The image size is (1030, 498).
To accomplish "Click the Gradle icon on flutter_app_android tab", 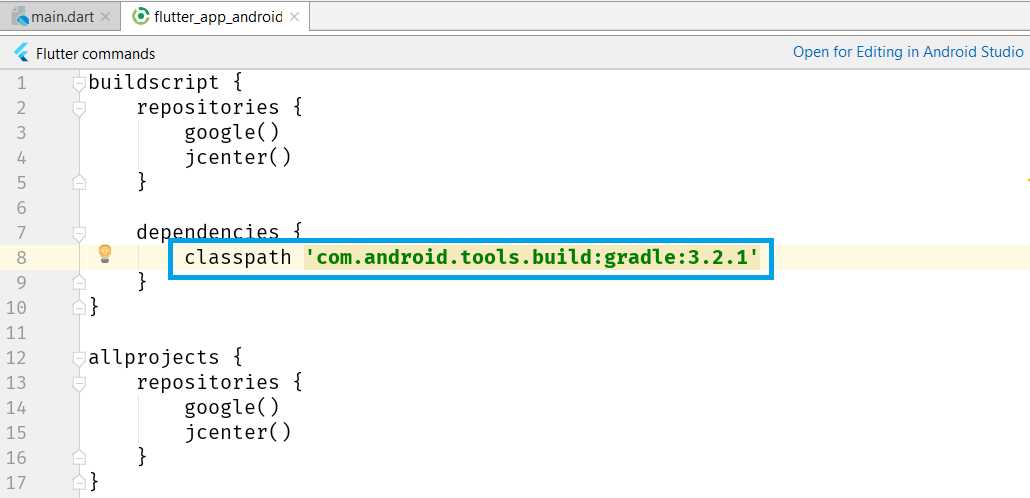I will coord(140,17).
